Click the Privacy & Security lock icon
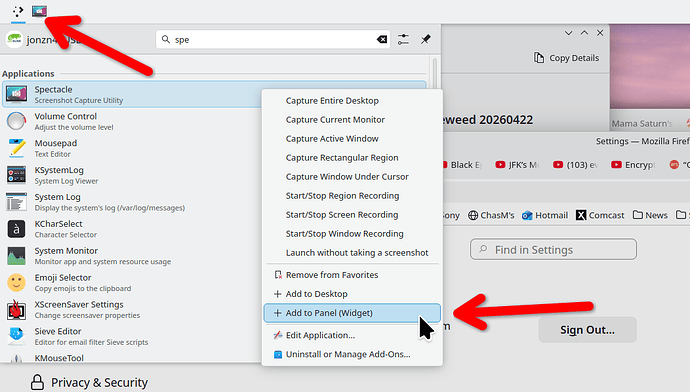 tap(37, 382)
